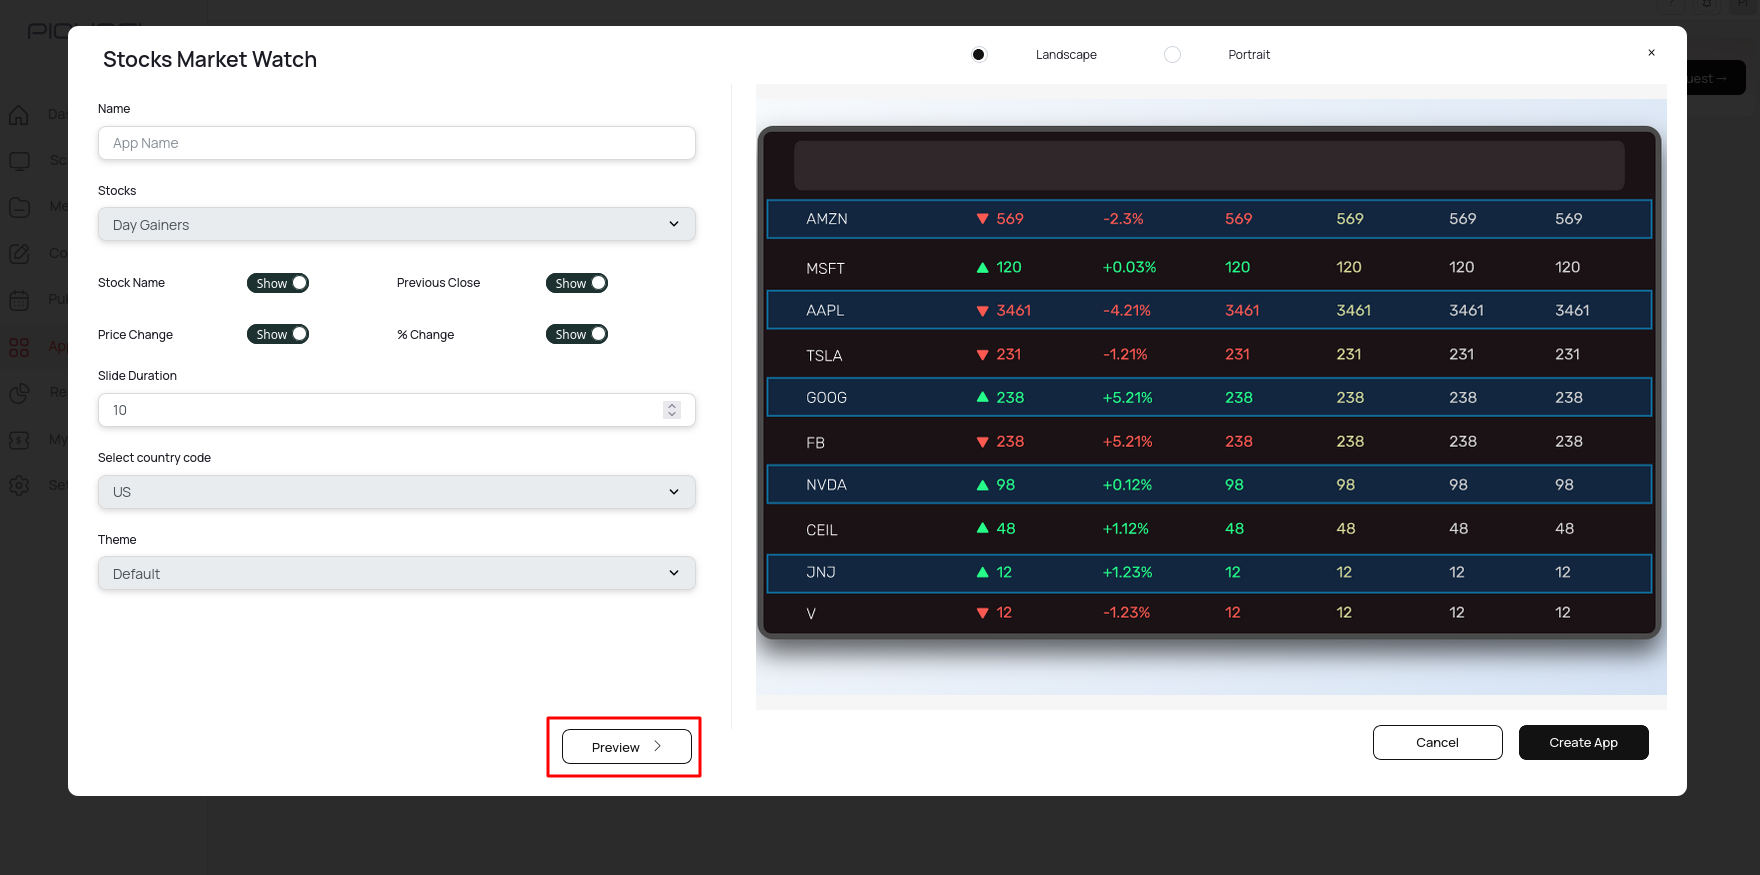Select the Portrait orientation radio button
This screenshot has height=875, width=1760.
1173,55
